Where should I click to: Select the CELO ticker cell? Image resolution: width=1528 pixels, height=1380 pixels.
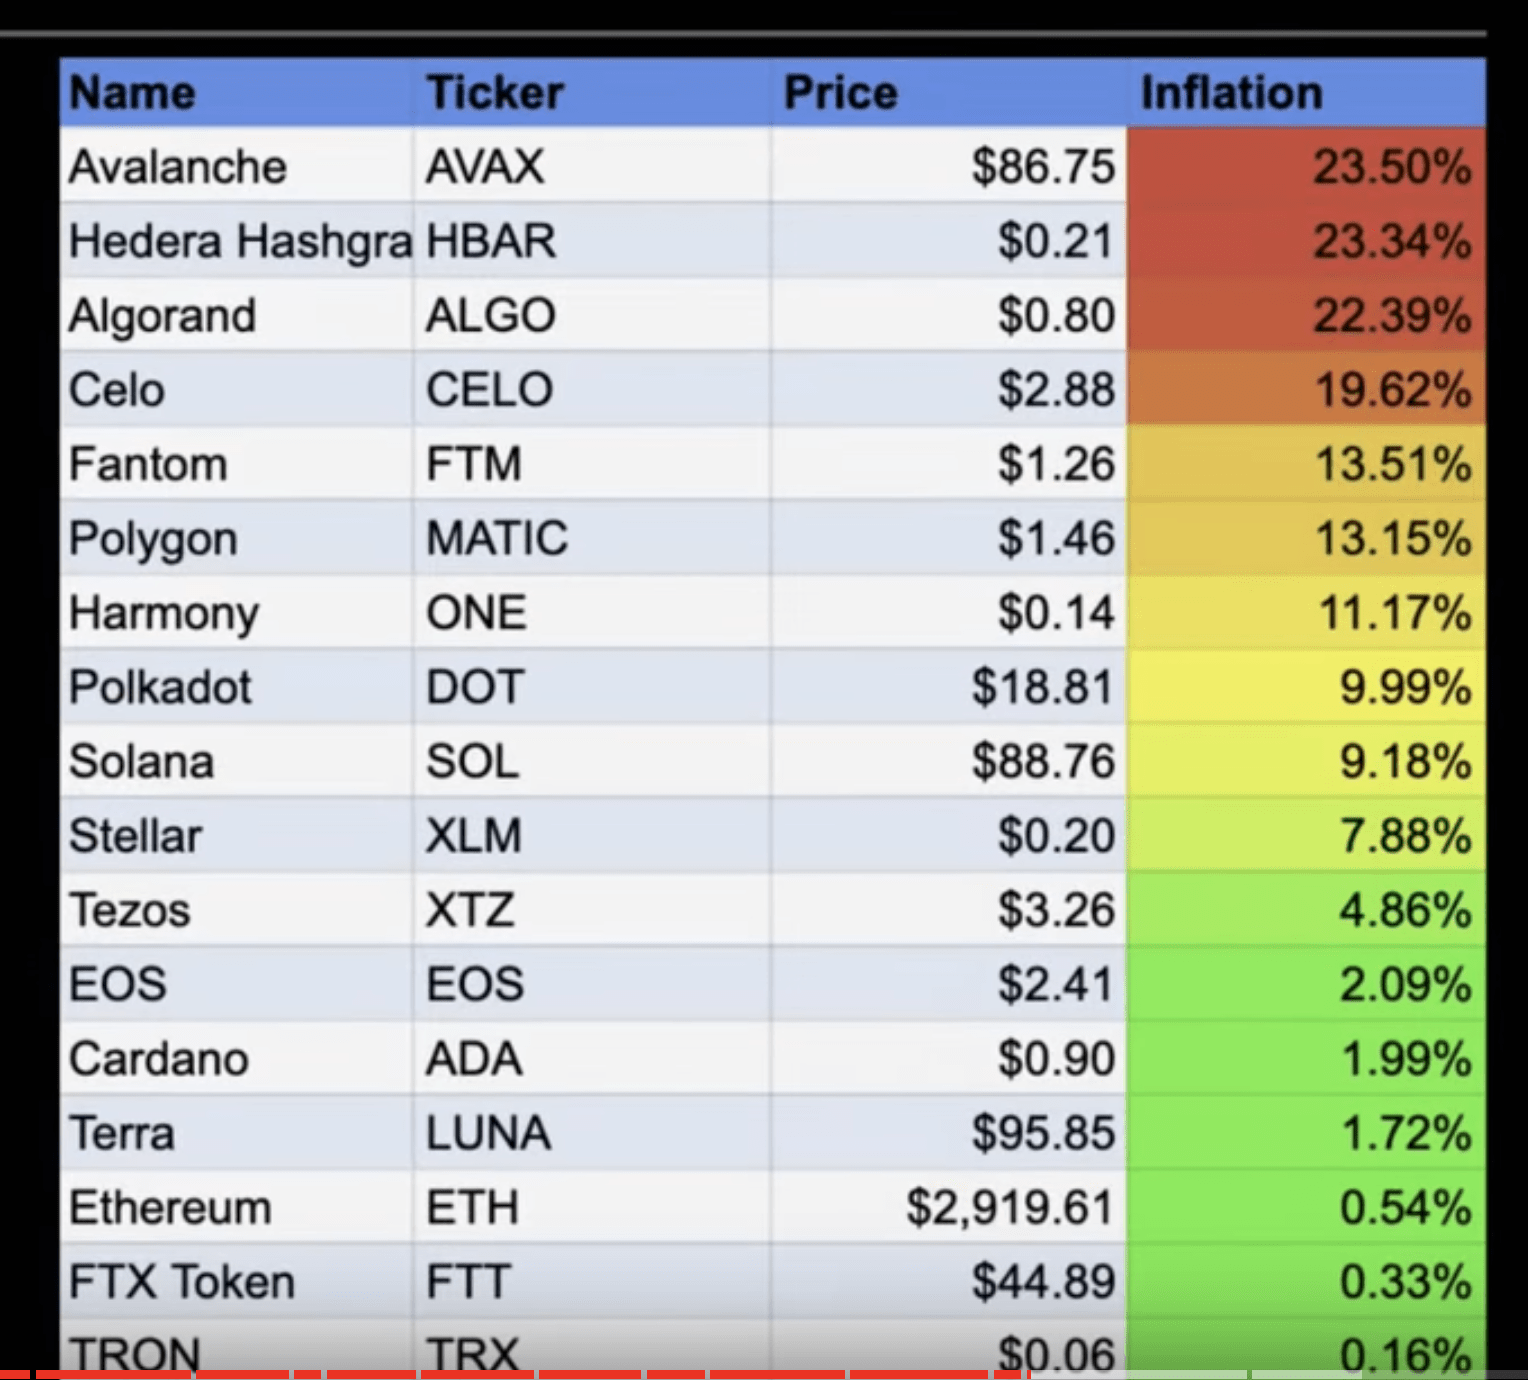[592, 389]
